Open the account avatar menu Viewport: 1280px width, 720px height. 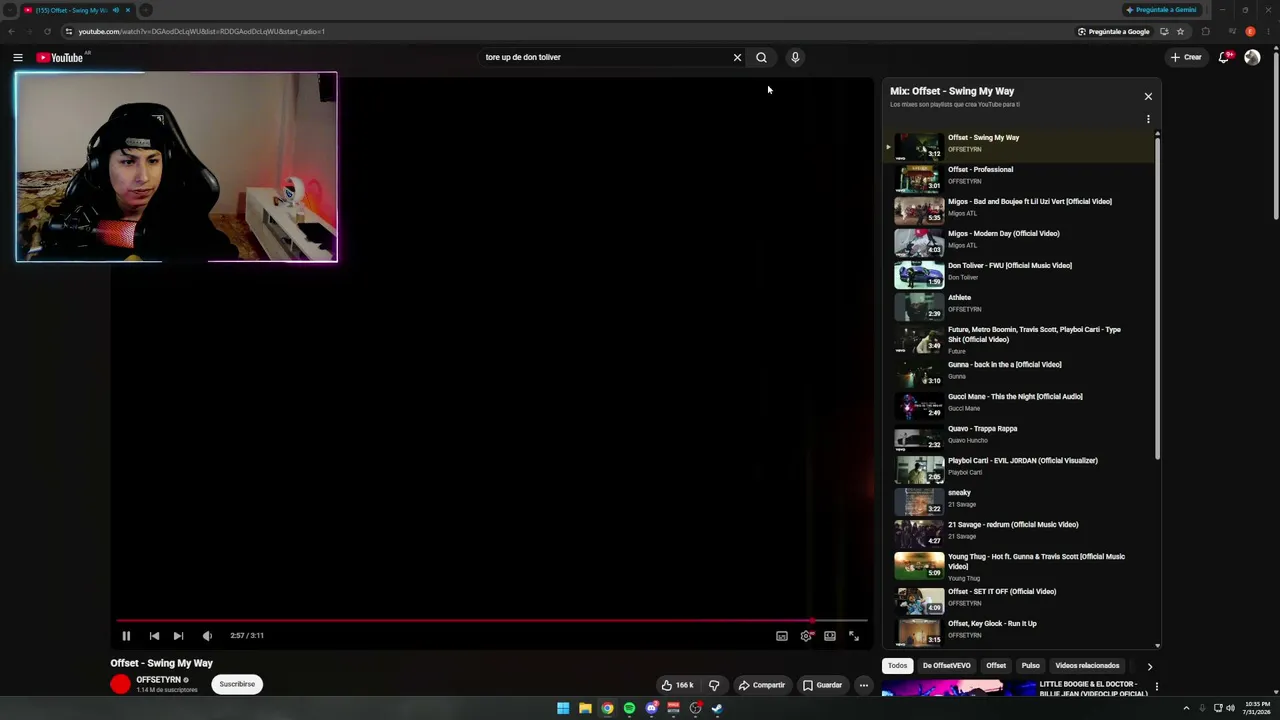point(1252,57)
